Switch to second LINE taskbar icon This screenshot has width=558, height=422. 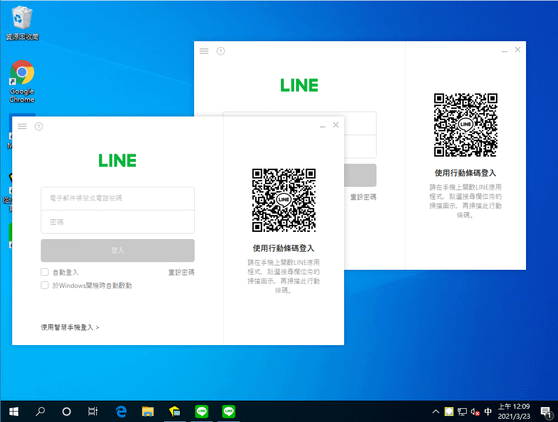[x=228, y=412]
